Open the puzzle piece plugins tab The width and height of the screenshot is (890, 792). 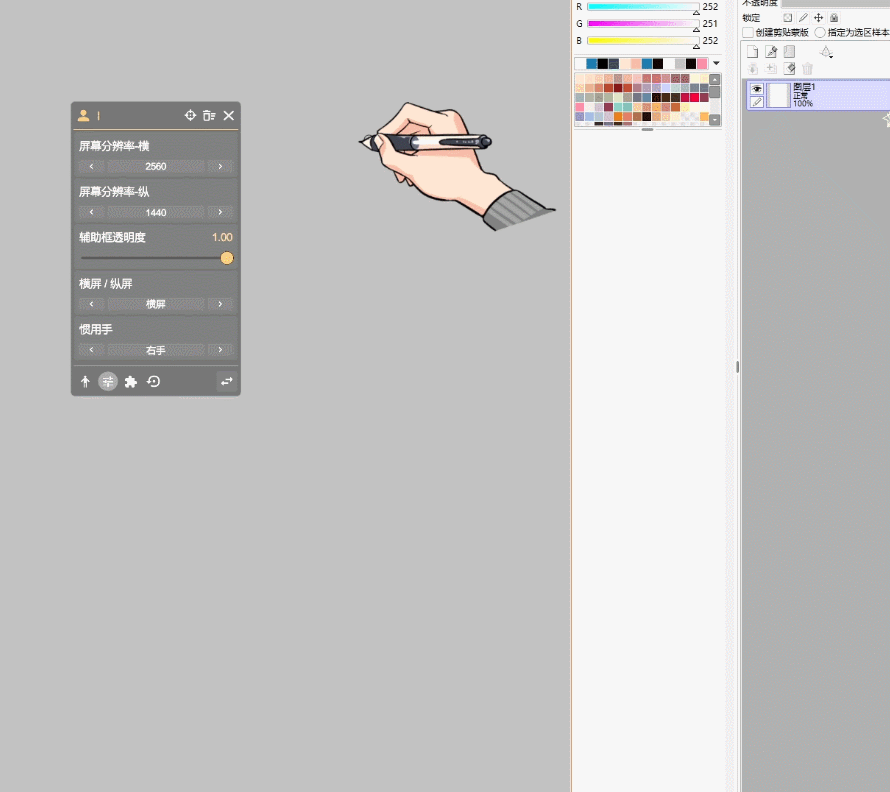(131, 382)
